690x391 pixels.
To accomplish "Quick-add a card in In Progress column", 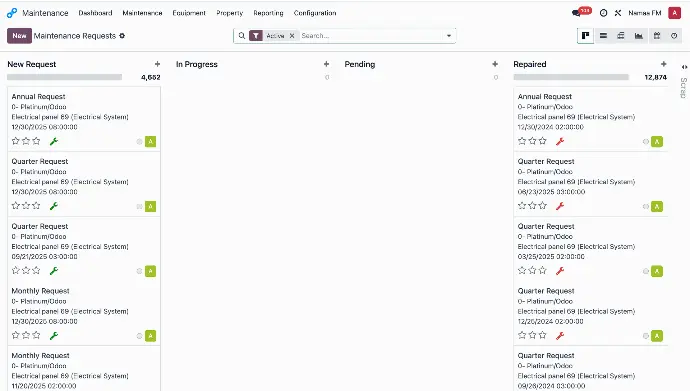I will coord(326,64).
